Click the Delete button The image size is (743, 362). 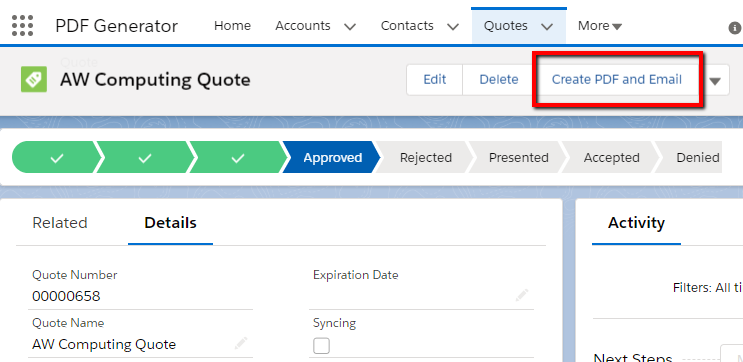click(498, 80)
